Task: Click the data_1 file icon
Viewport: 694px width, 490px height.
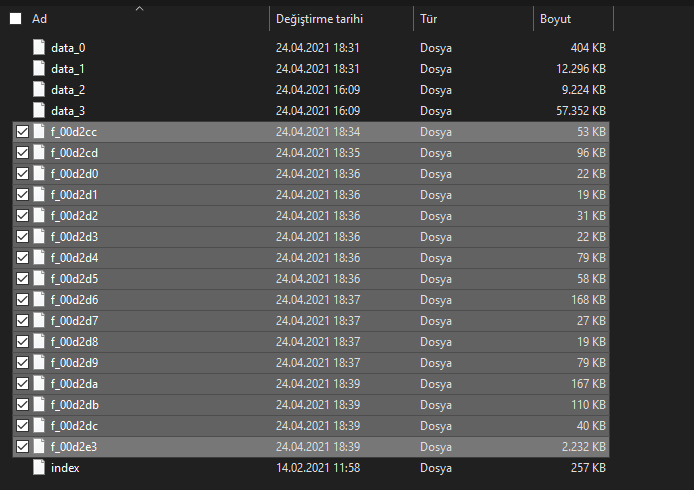Action: 39,69
